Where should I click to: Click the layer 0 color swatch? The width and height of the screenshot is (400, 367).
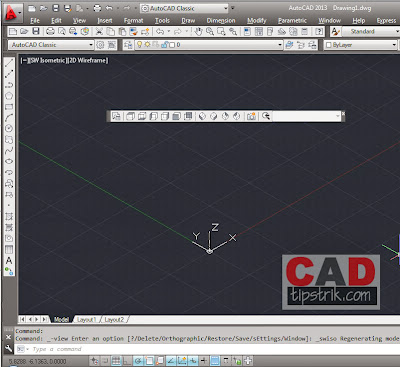(172, 45)
